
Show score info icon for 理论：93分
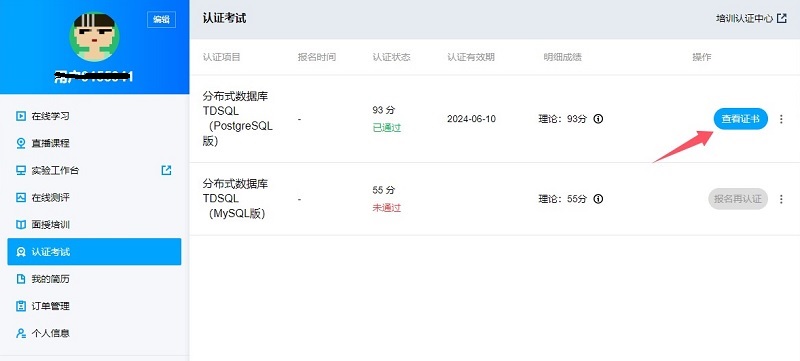pos(598,119)
